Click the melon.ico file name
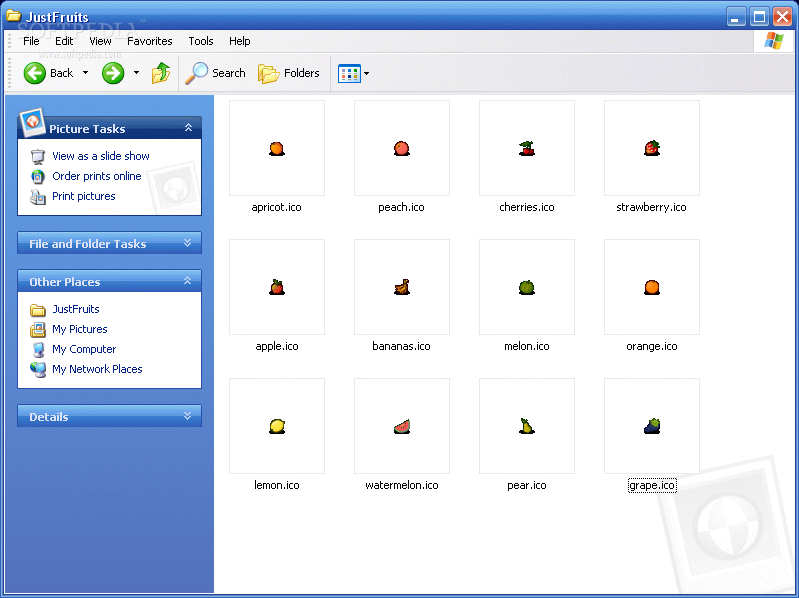The image size is (799, 598). click(x=527, y=346)
